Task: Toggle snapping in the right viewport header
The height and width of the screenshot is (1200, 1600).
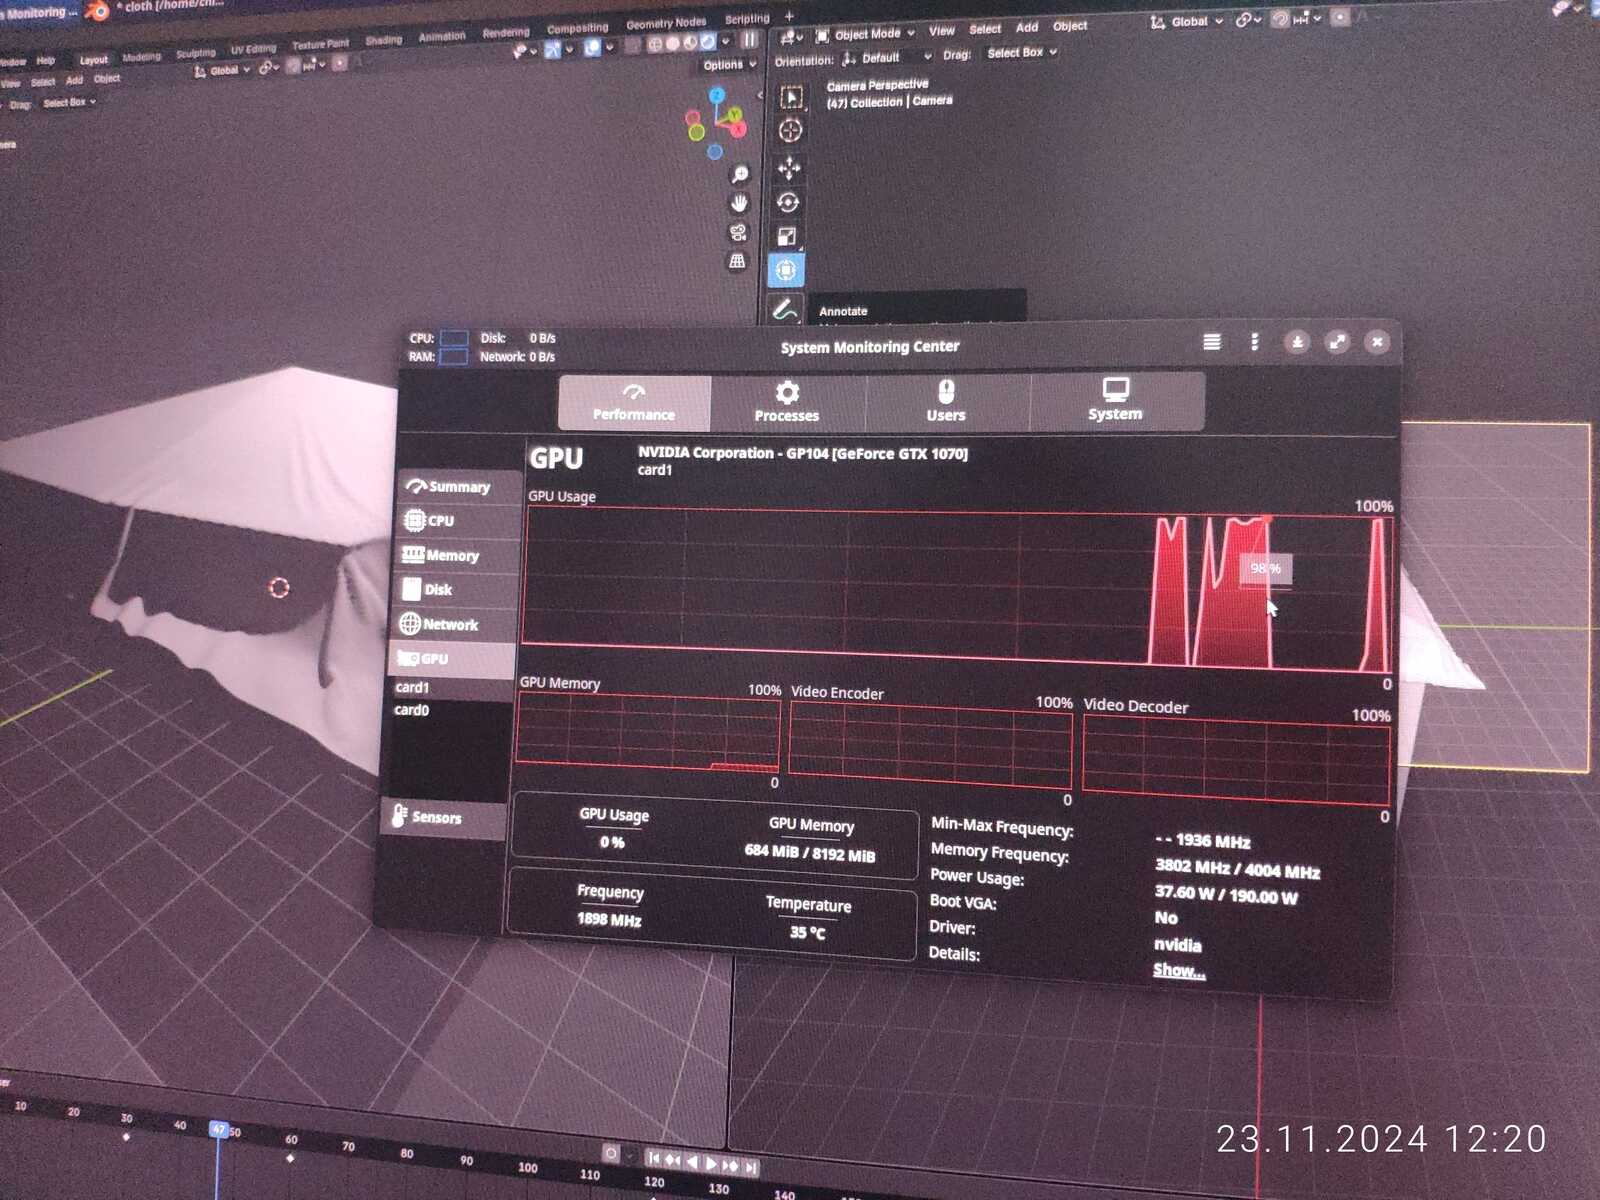Action: 1280,19
